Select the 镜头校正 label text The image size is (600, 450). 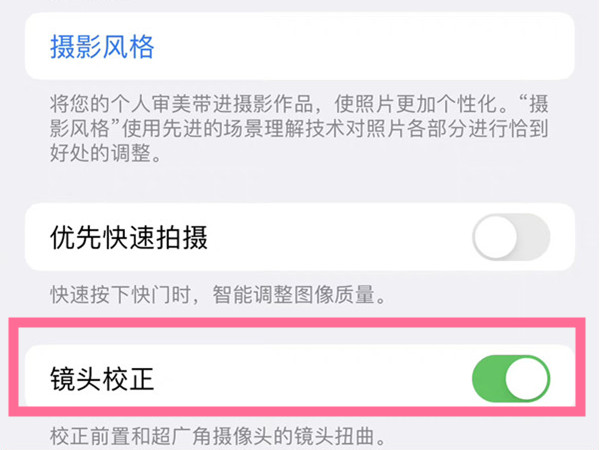pyautogui.click(x=101, y=380)
